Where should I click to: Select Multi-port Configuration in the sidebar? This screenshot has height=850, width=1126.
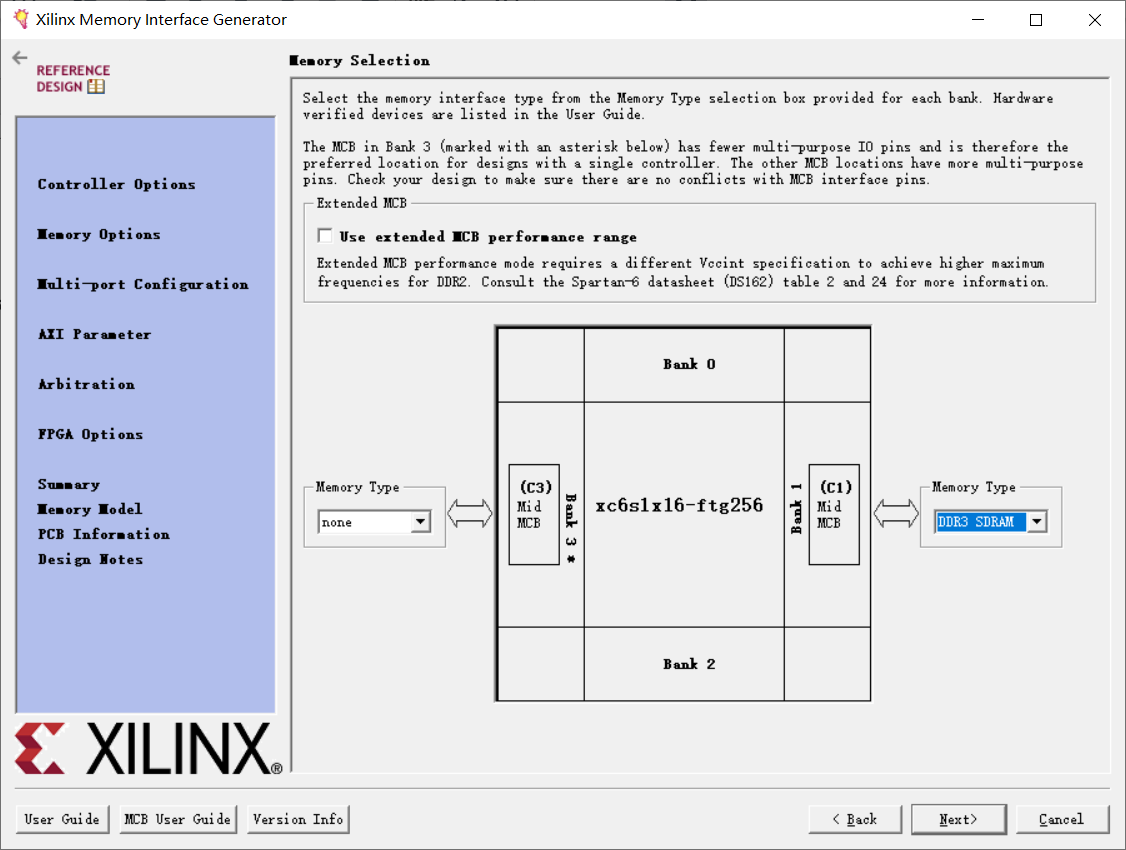tap(143, 285)
